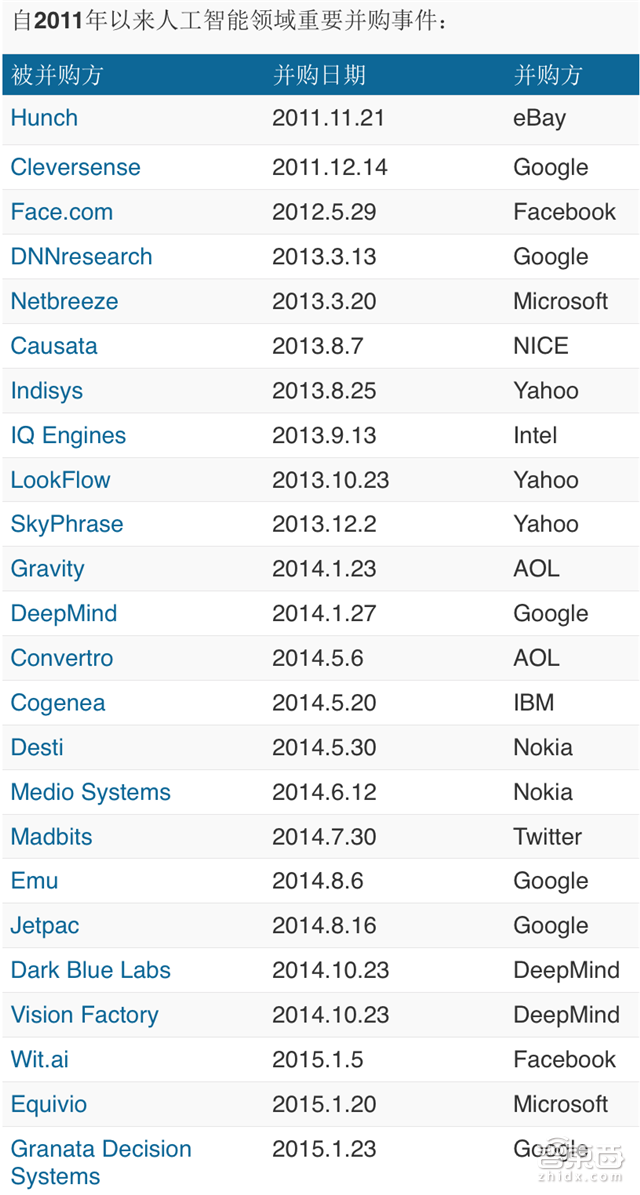
Task: Open the Netbreeze entry
Action: (x=64, y=302)
